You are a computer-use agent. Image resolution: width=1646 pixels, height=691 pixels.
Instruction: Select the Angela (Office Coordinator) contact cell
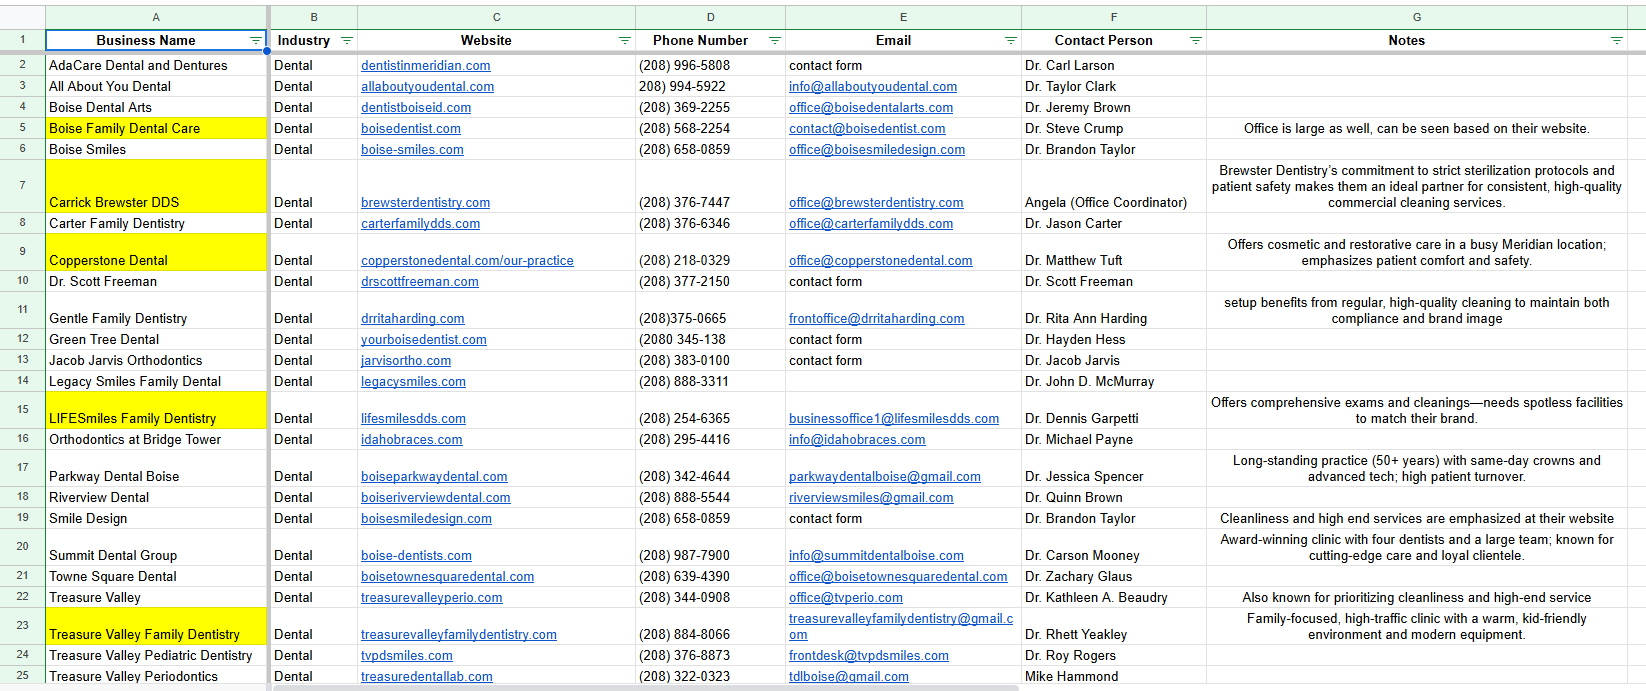point(1114,186)
